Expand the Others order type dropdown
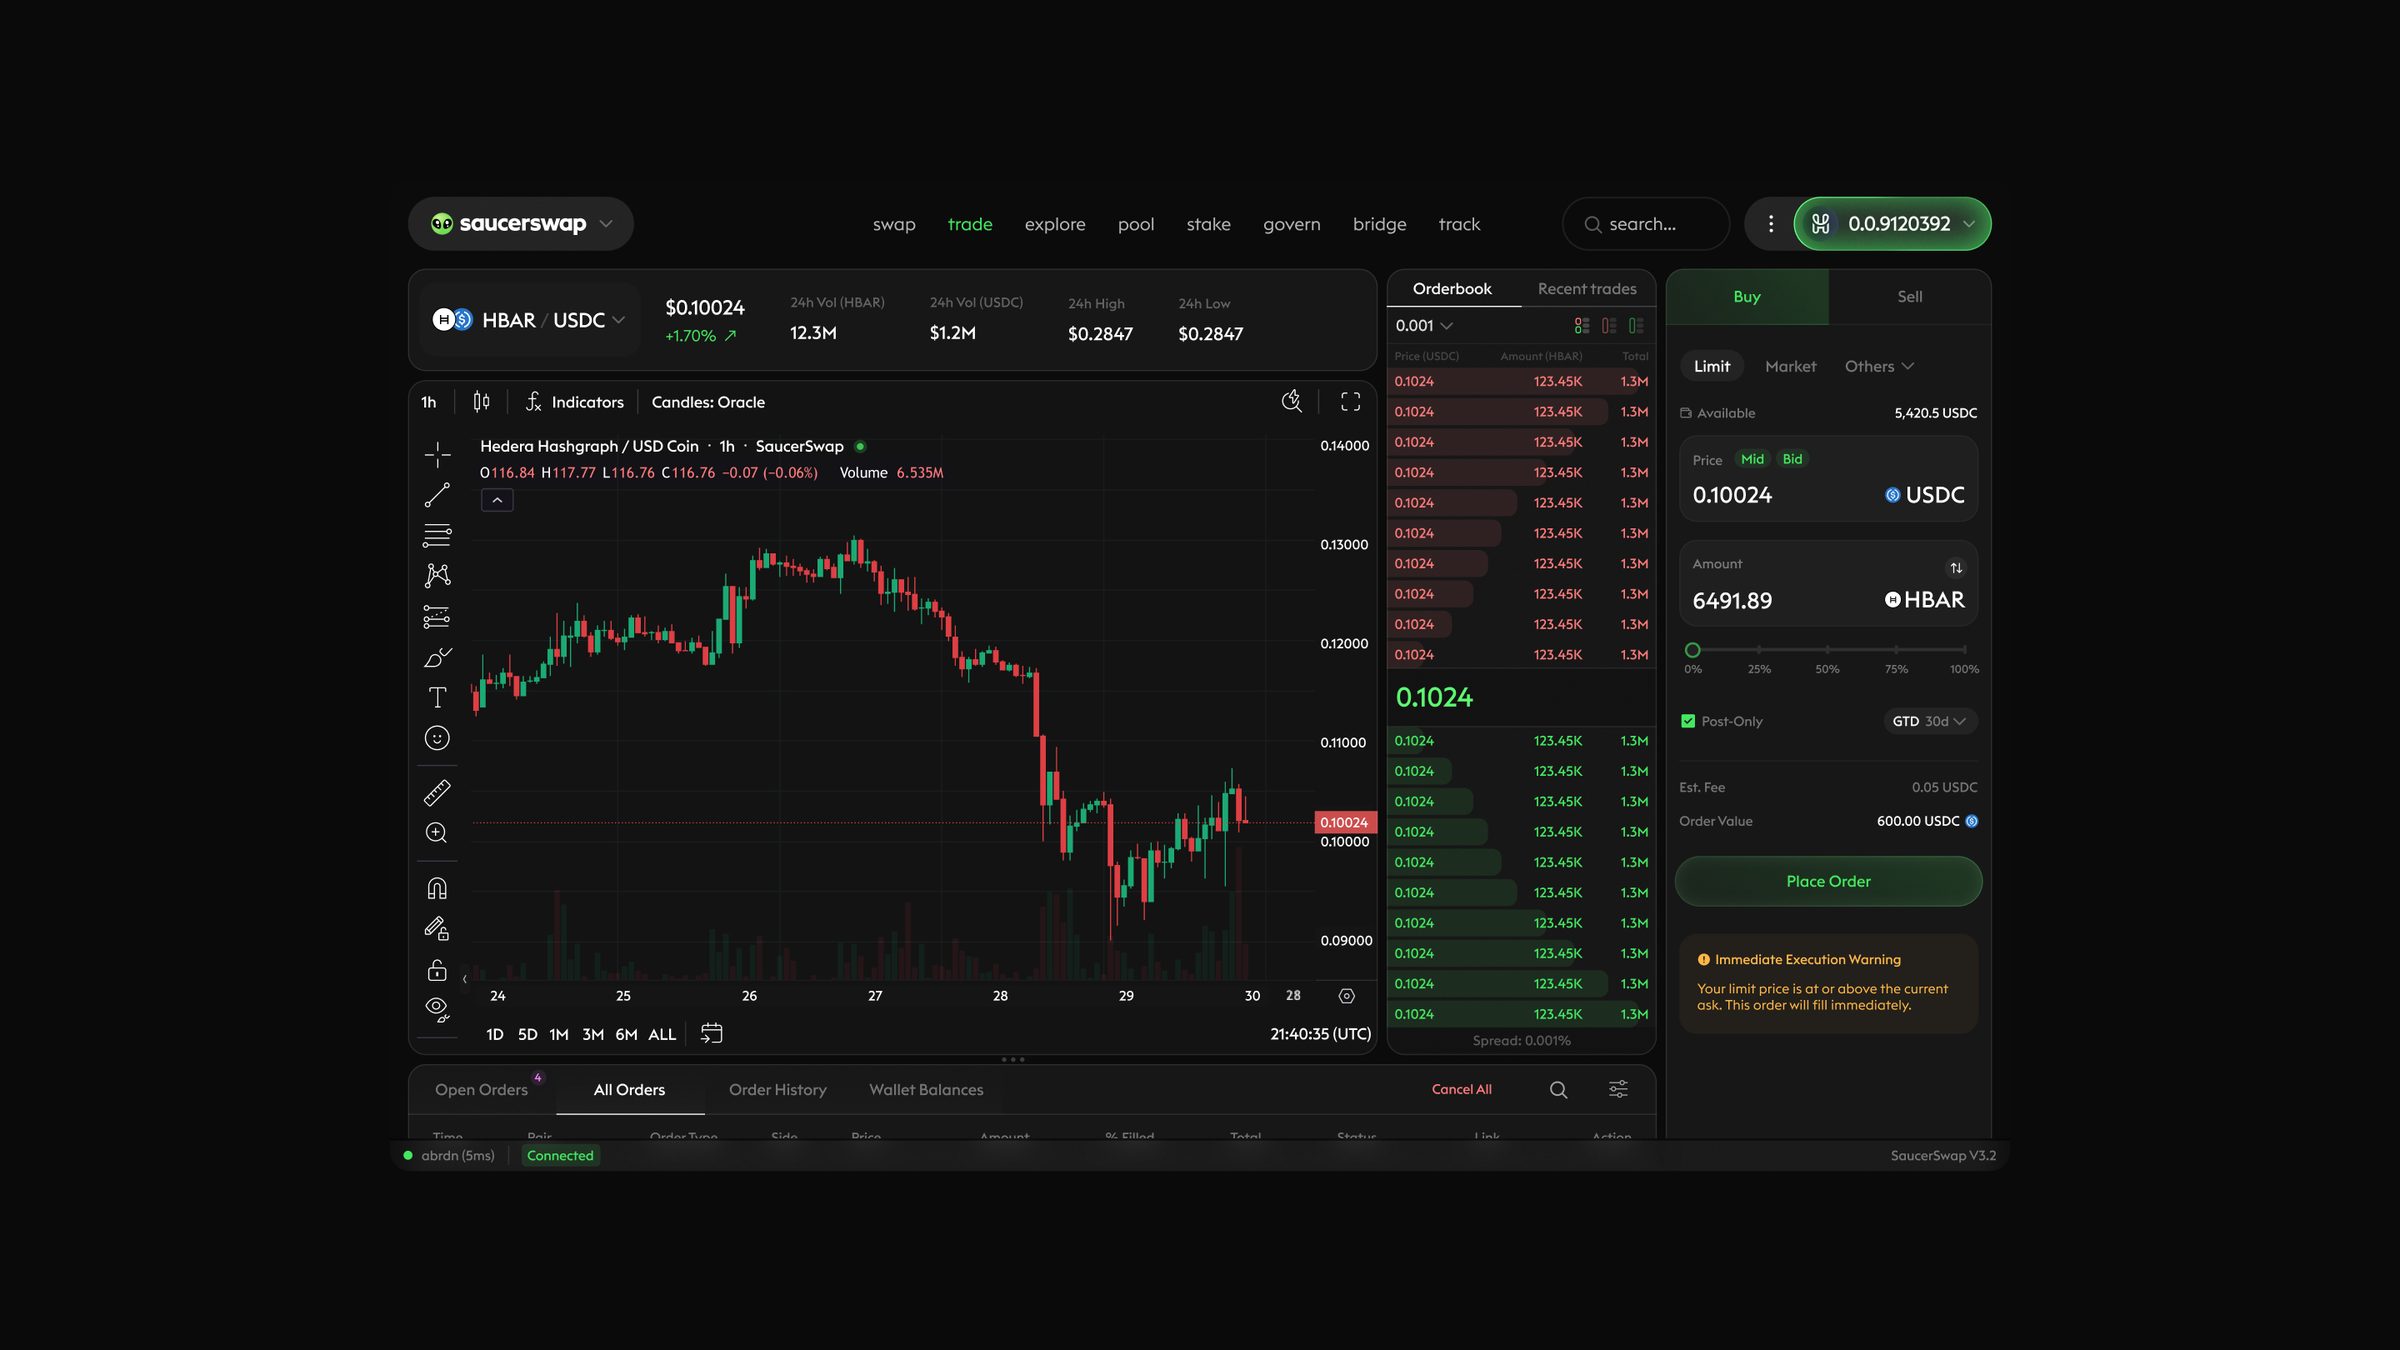Viewport: 2400px width, 1350px height. [1879, 366]
